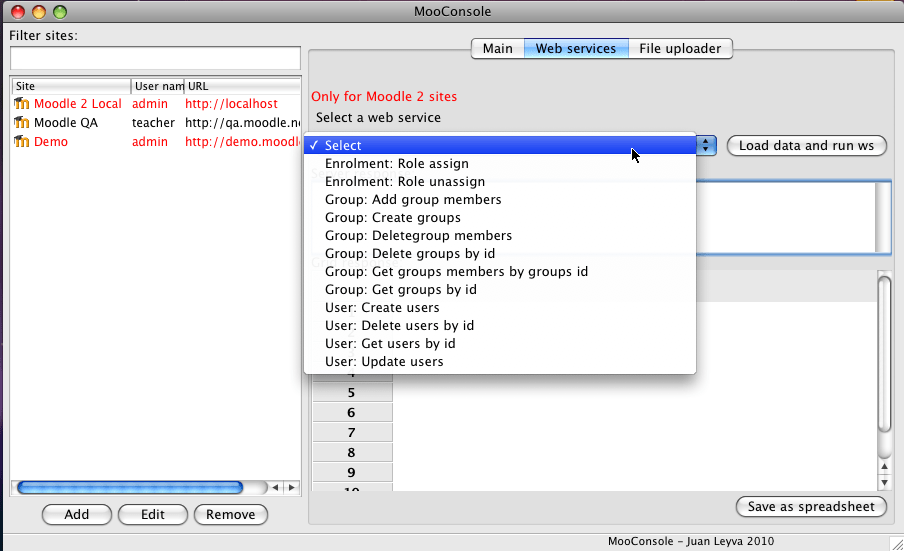The height and width of the screenshot is (551, 904).
Task: Click the URL column header
Action: [x=242, y=86]
